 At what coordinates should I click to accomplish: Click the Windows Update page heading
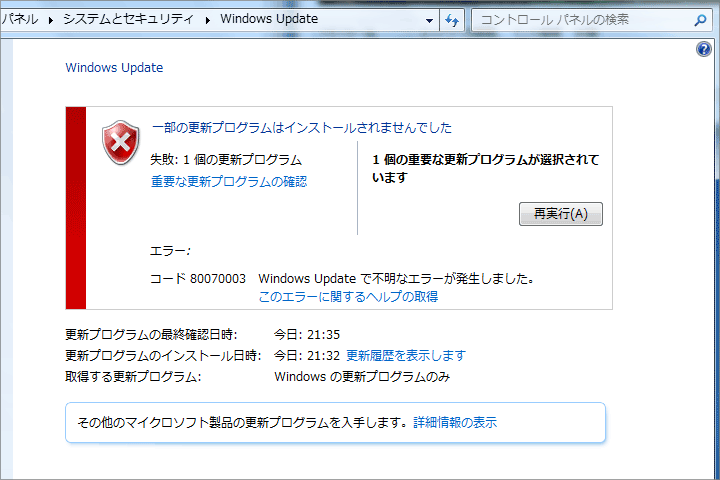click(114, 68)
